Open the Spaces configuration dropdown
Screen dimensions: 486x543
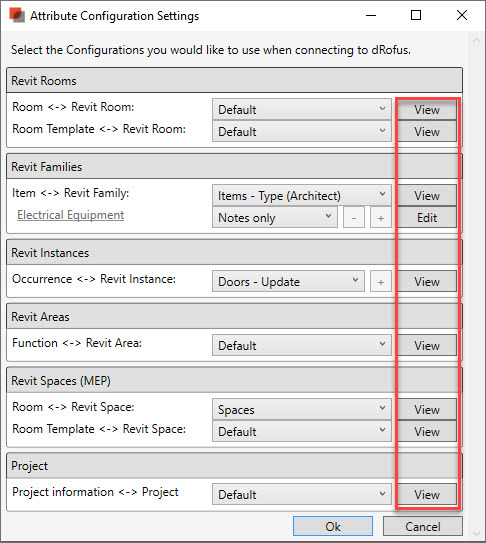[302, 409]
